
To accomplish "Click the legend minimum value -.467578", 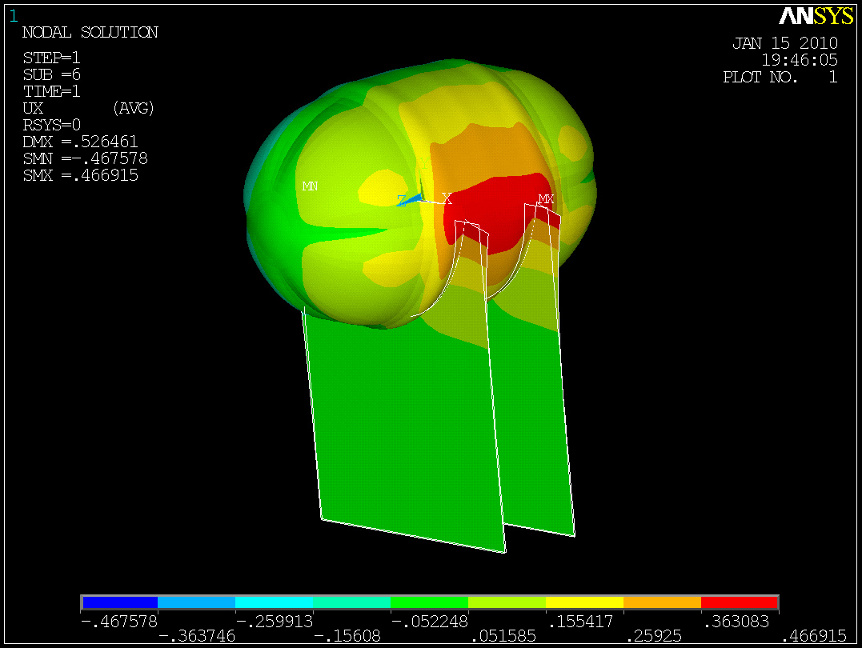I will click(x=119, y=622).
